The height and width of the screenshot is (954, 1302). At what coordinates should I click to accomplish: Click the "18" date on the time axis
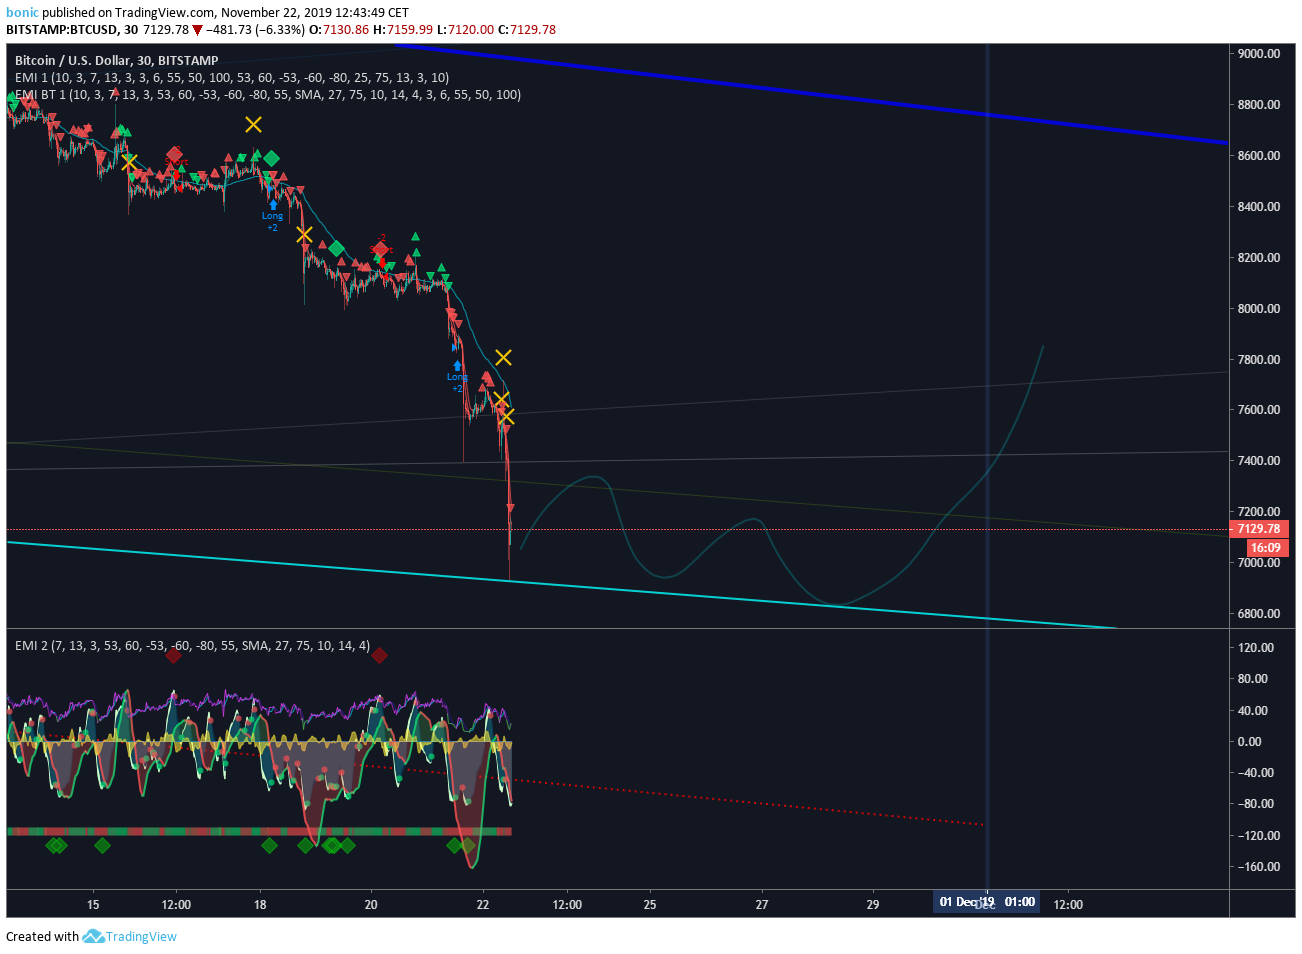pyautogui.click(x=260, y=905)
